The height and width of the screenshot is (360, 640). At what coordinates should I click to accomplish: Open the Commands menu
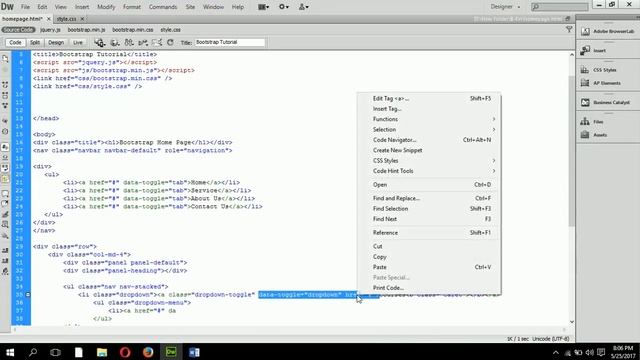163,7
